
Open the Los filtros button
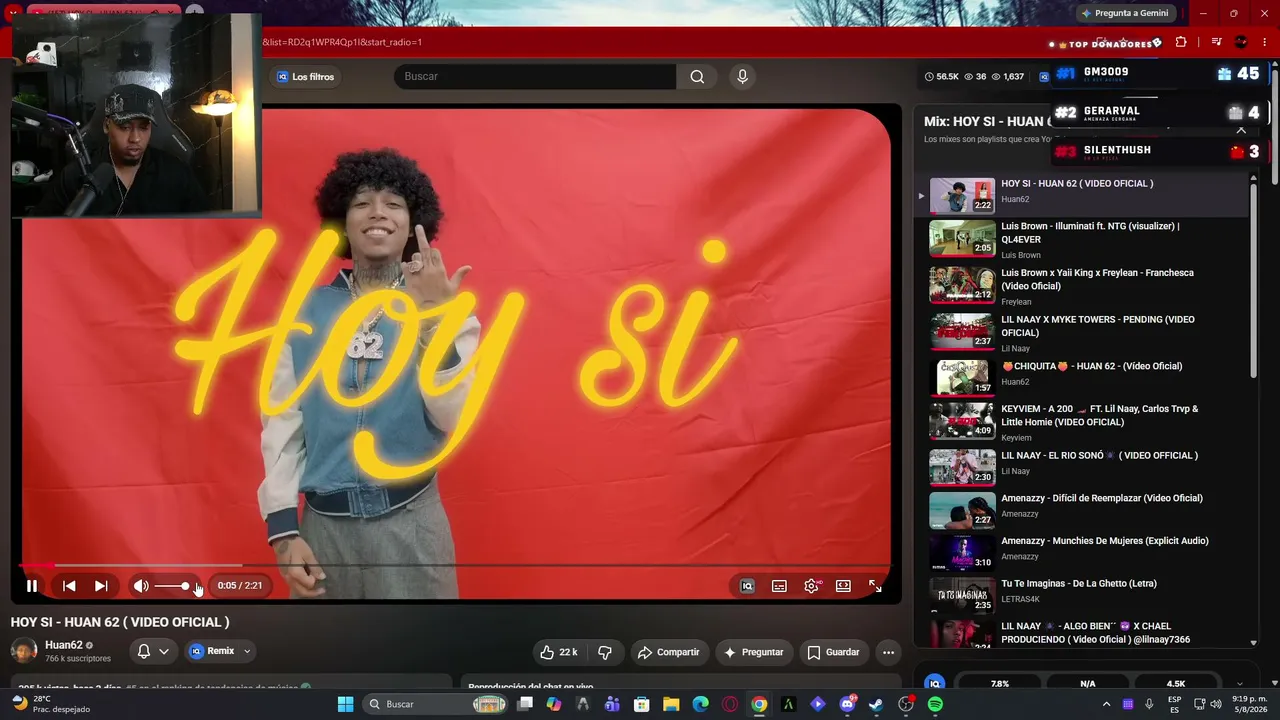306,77
